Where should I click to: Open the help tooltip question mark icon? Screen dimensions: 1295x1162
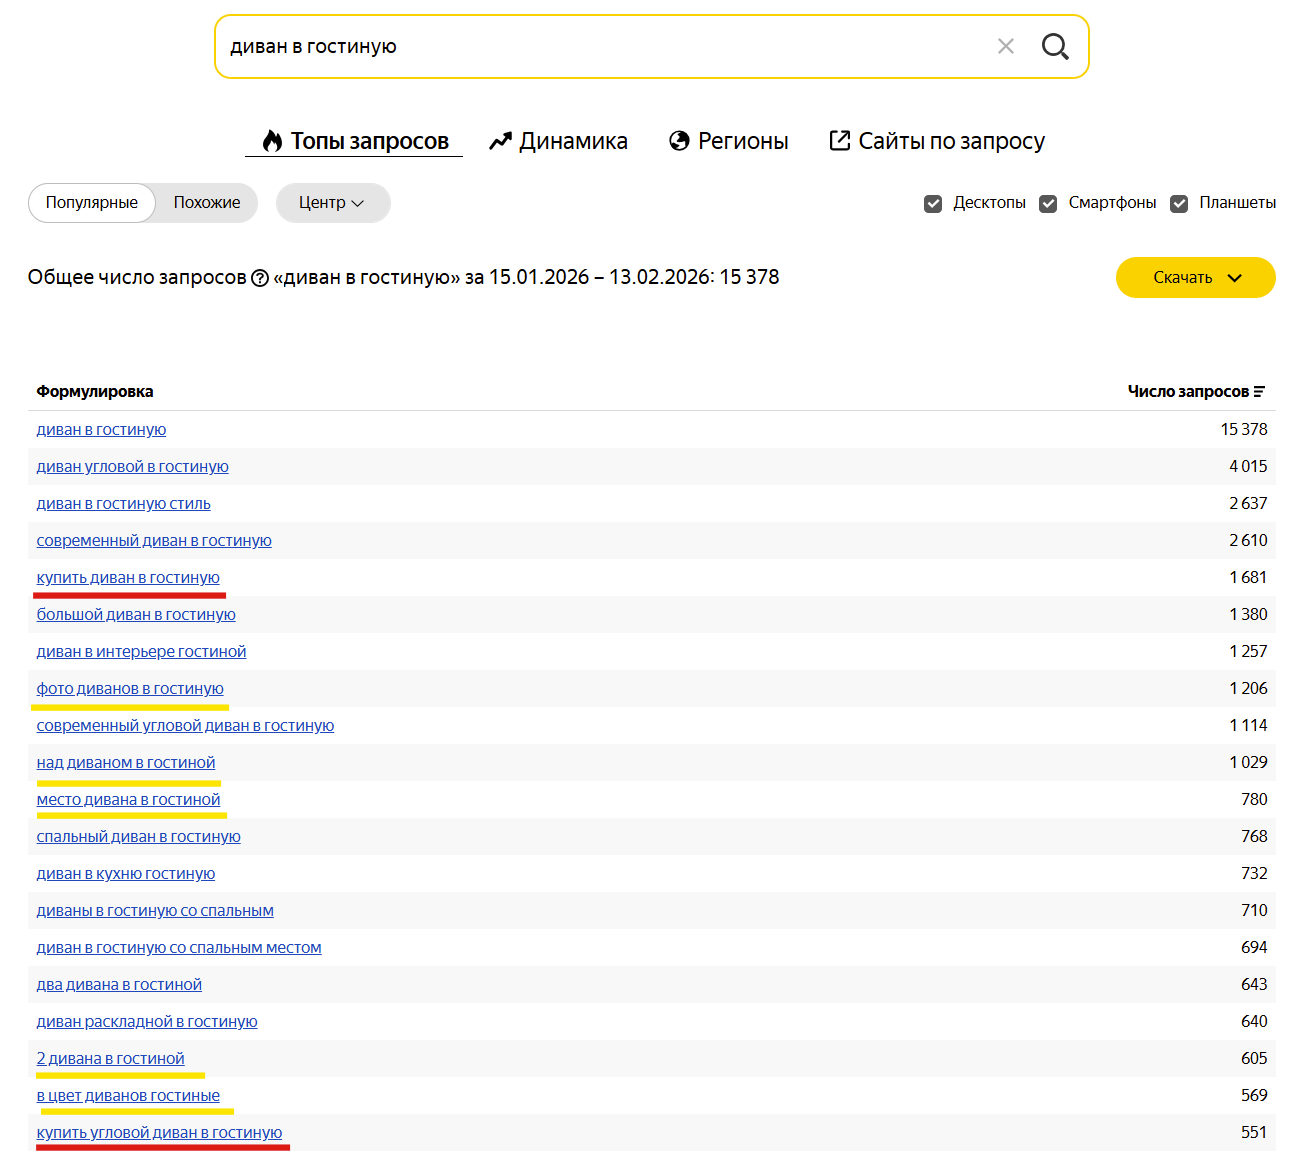(260, 277)
